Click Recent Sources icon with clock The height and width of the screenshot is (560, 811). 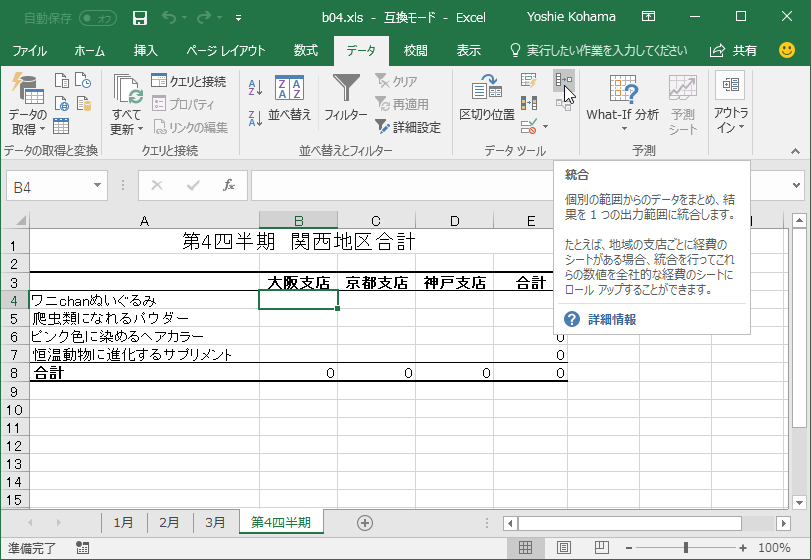tap(83, 80)
